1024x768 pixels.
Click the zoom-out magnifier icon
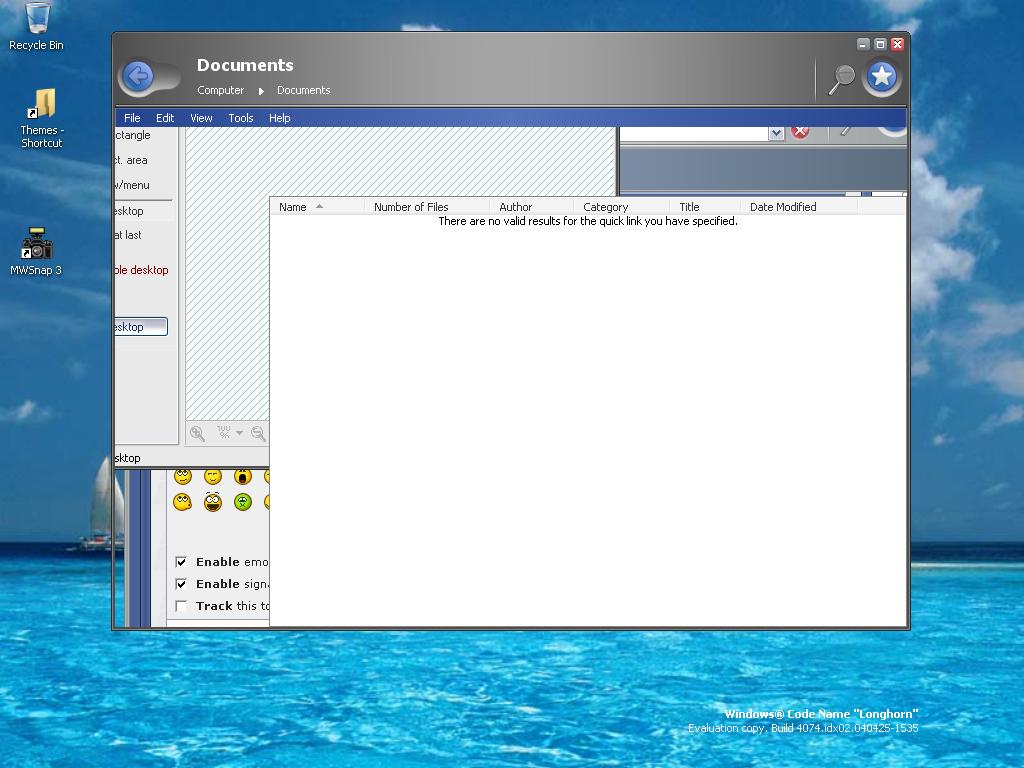click(259, 433)
